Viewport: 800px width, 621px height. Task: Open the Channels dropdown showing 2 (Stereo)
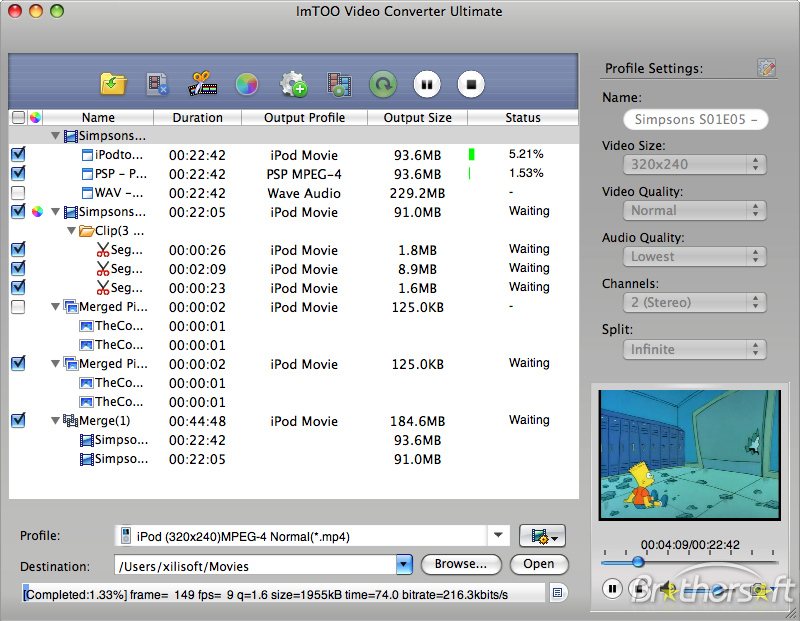point(694,302)
